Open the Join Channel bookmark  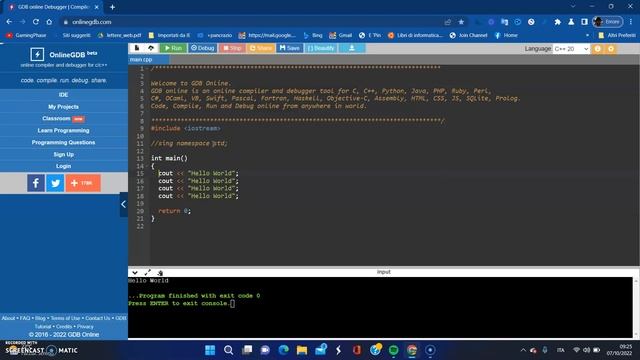tap(469, 36)
